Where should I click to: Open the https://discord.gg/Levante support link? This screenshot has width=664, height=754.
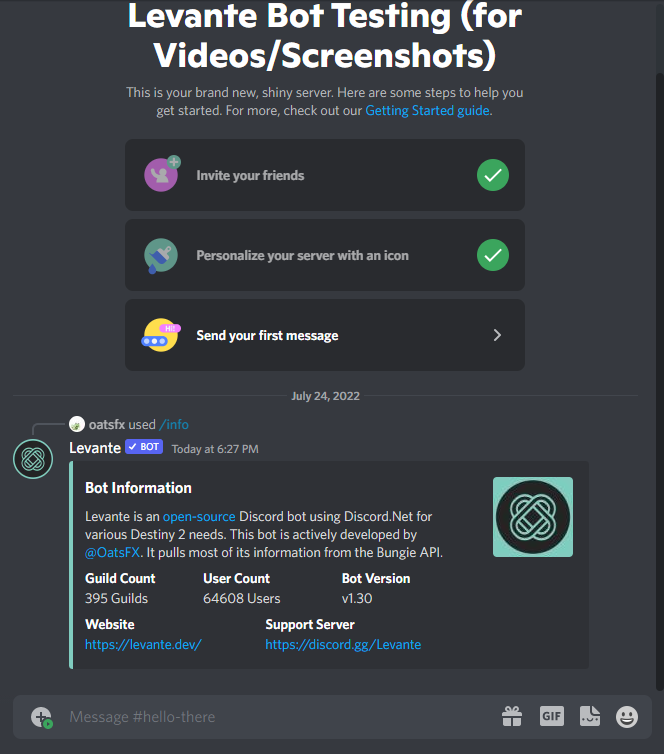coord(343,644)
